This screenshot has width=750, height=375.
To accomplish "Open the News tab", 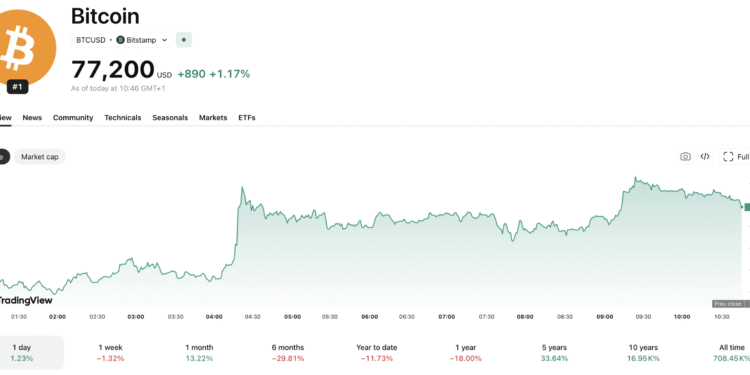I will [32, 118].
